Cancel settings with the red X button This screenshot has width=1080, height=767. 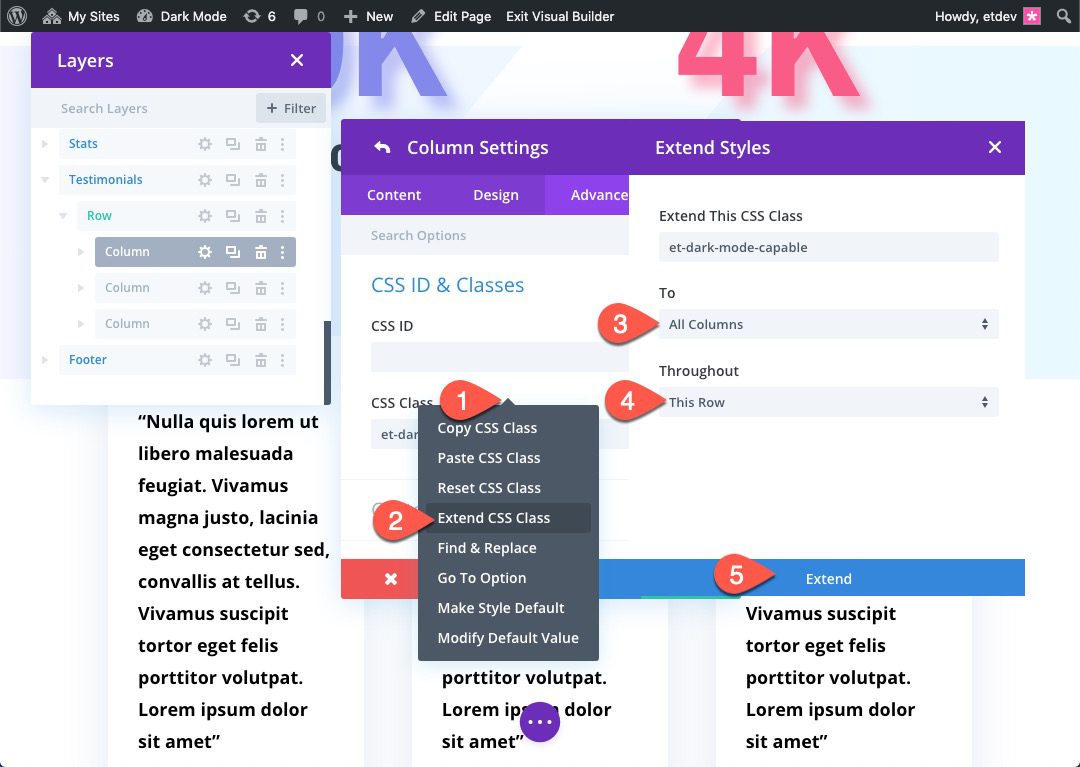tap(389, 578)
